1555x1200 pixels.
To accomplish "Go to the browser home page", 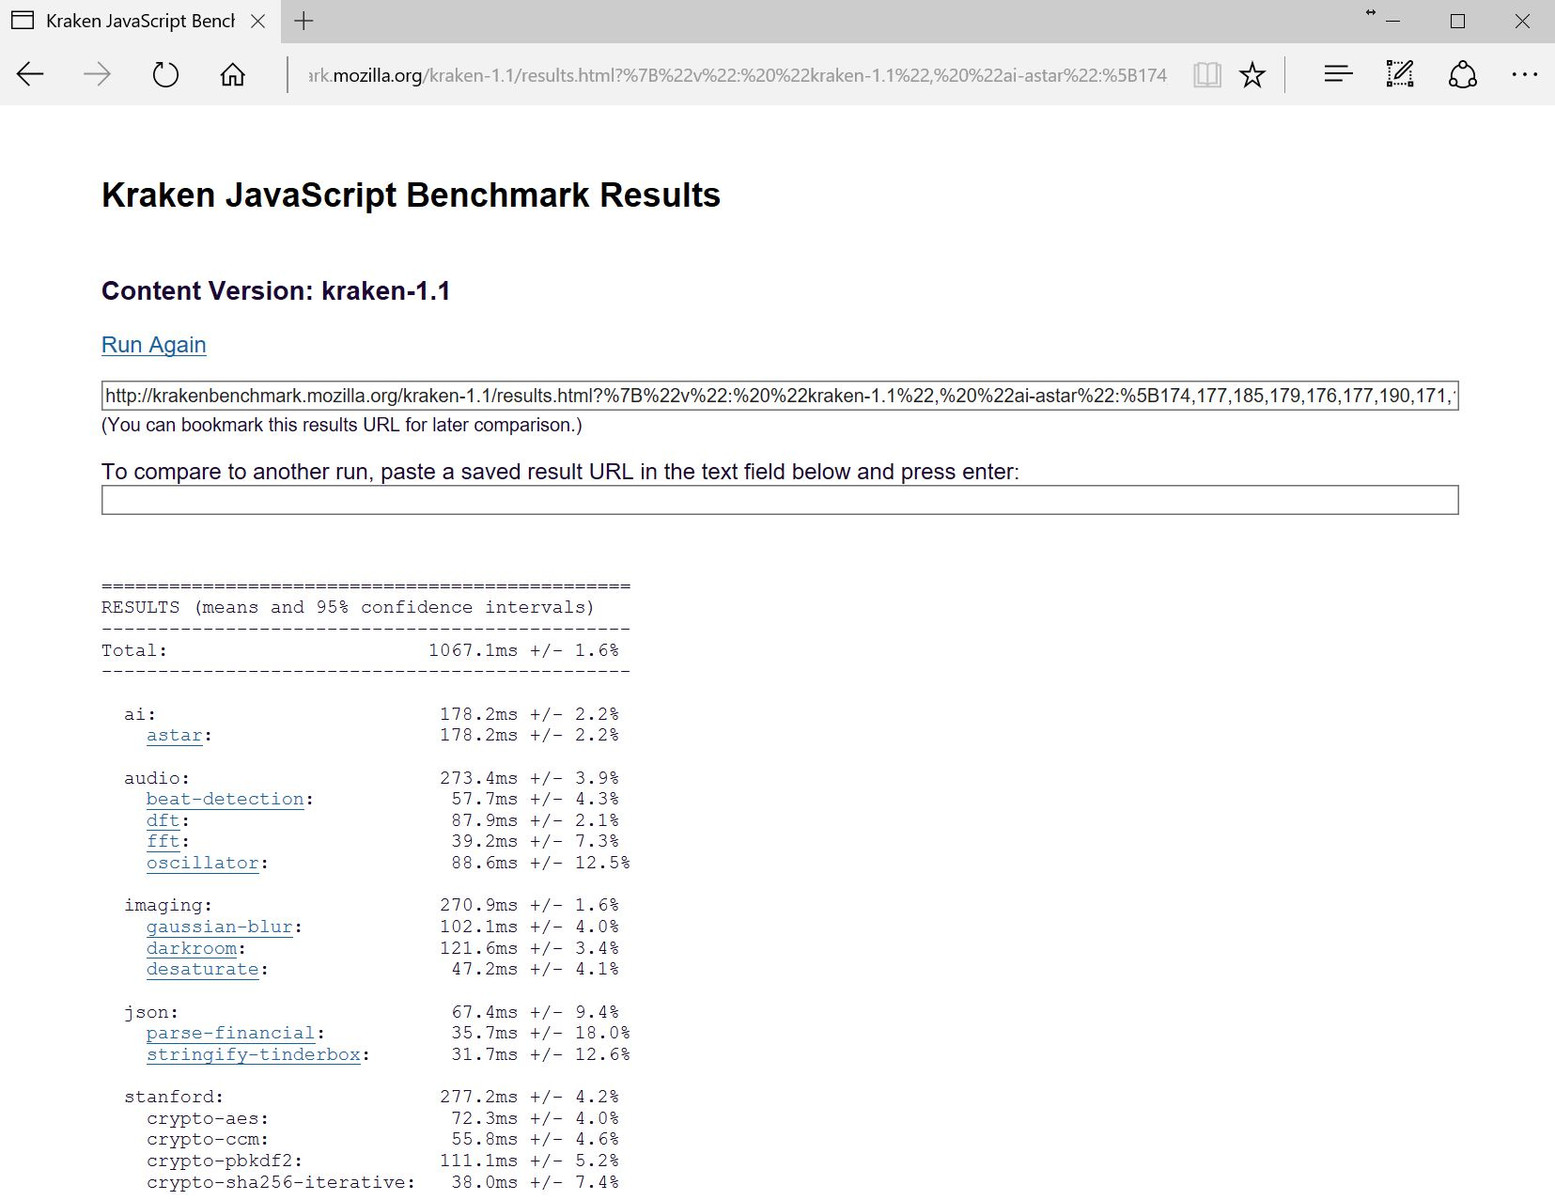I will [233, 74].
